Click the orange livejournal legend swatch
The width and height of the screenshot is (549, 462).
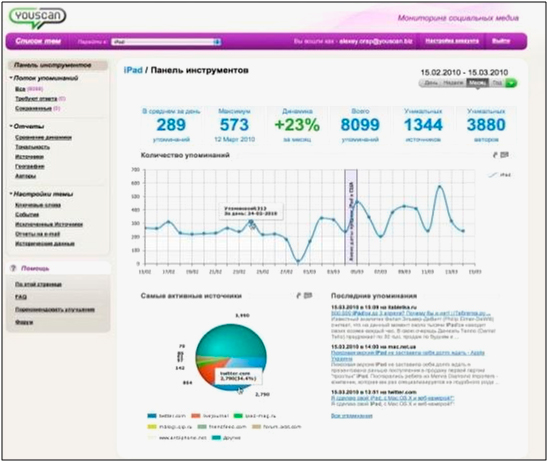pyautogui.click(x=195, y=416)
